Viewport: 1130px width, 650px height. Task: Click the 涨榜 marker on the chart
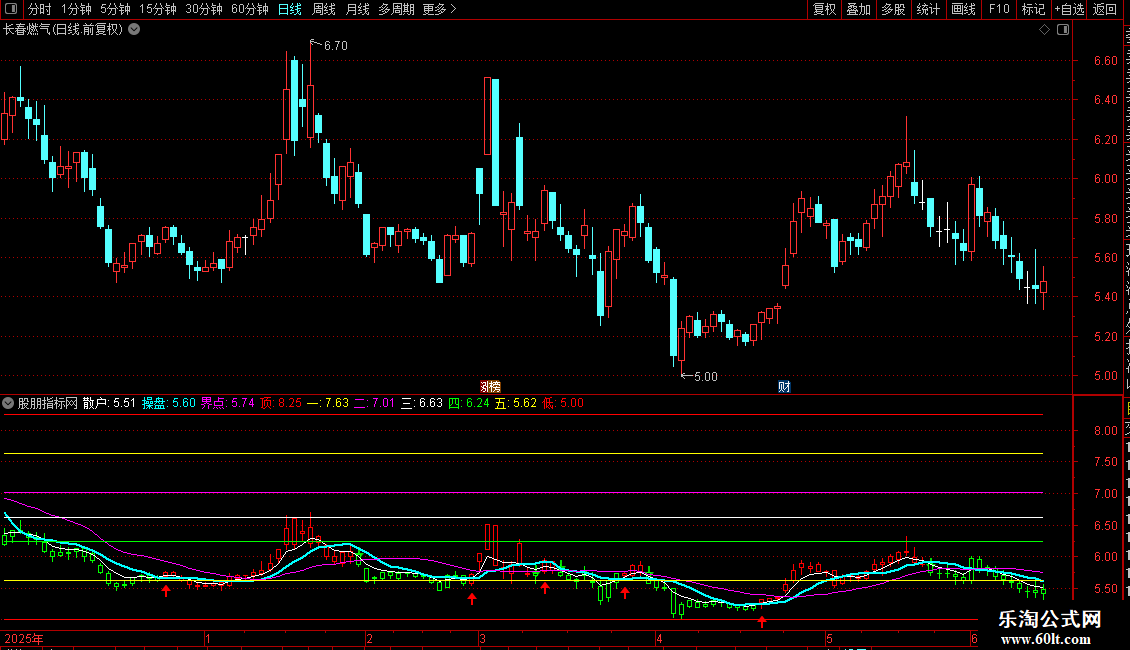490,387
